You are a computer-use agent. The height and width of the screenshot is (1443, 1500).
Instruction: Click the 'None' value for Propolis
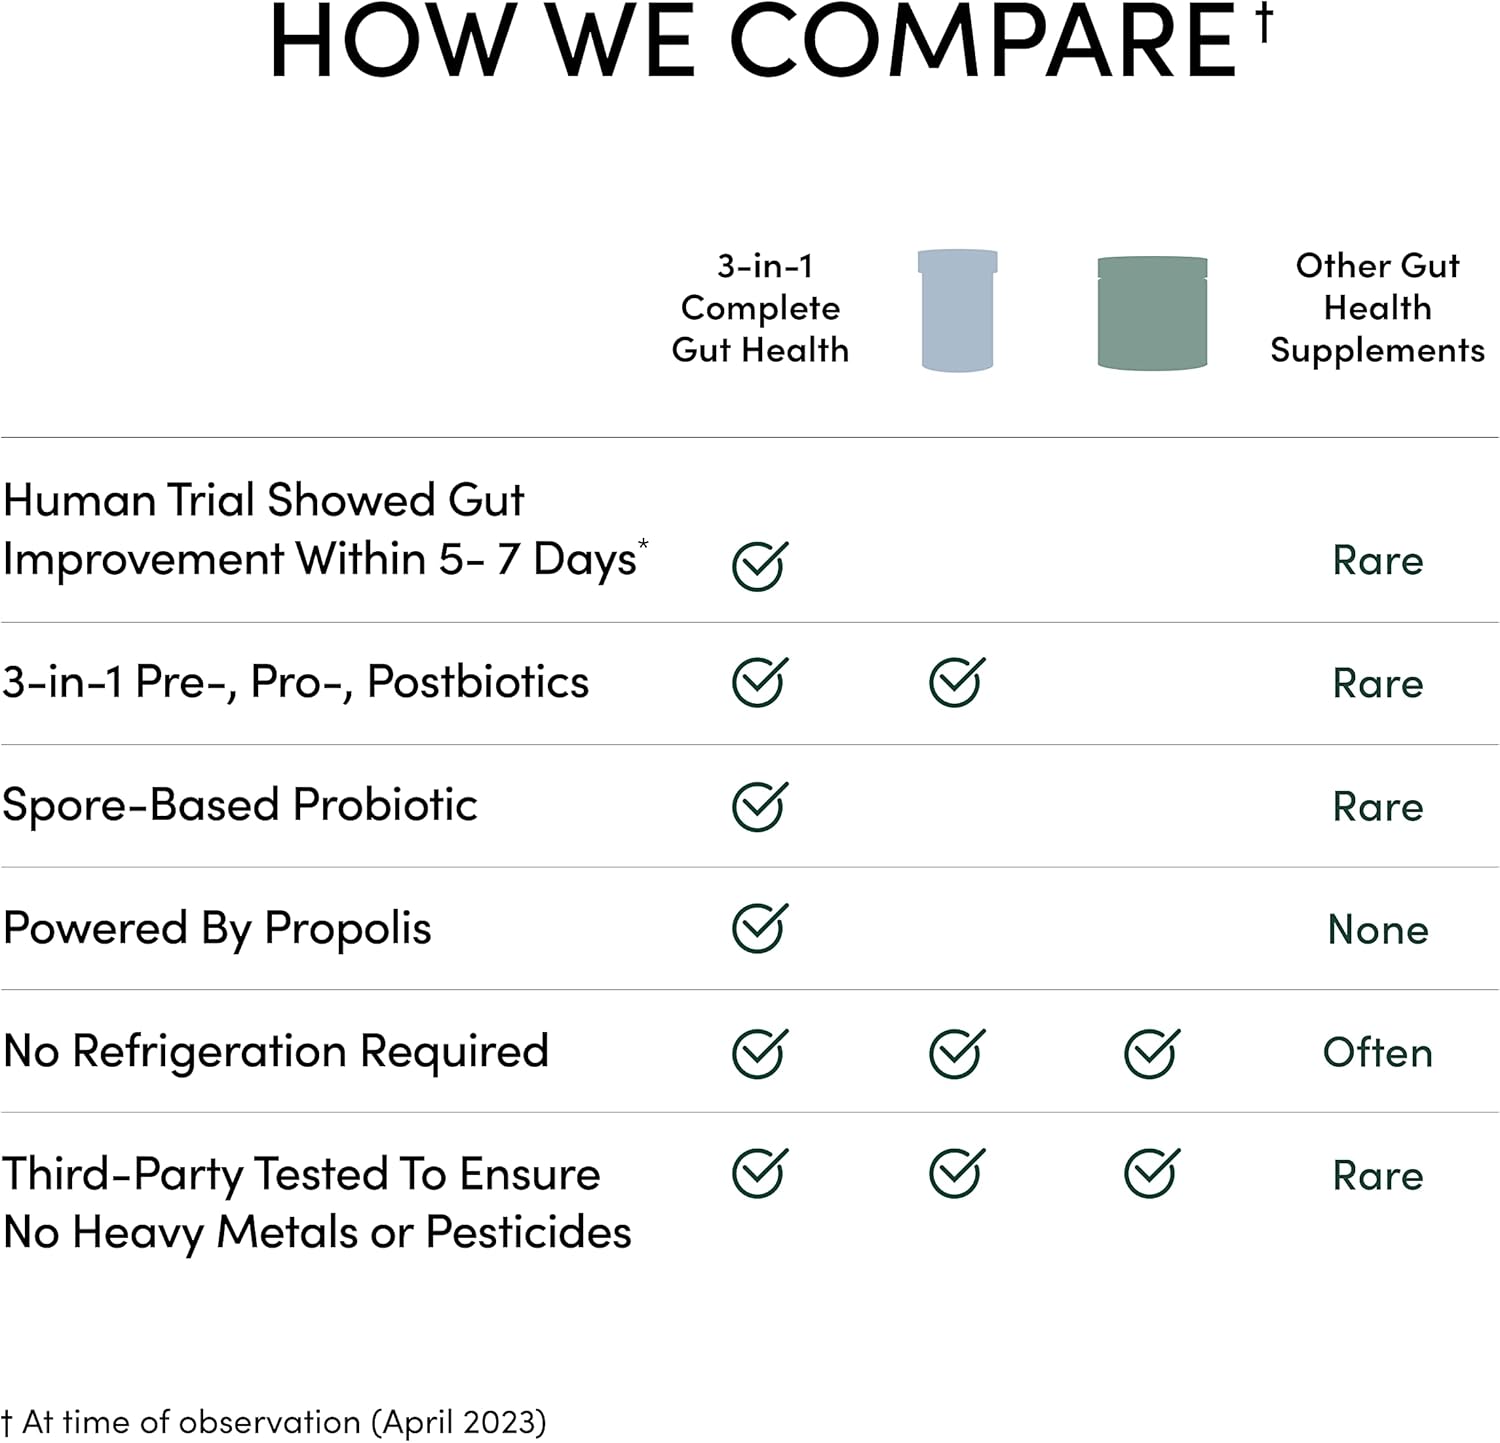pyautogui.click(x=1377, y=930)
